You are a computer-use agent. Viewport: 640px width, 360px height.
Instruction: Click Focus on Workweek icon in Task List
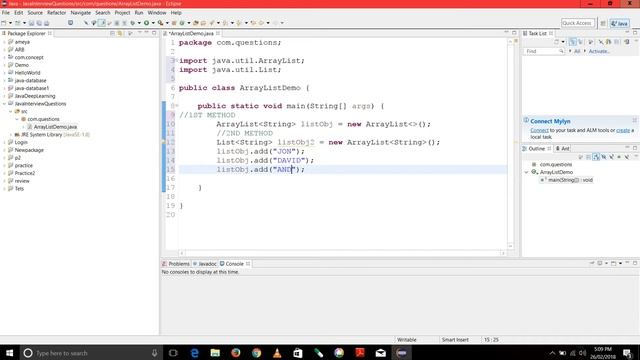(x=590, y=42)
